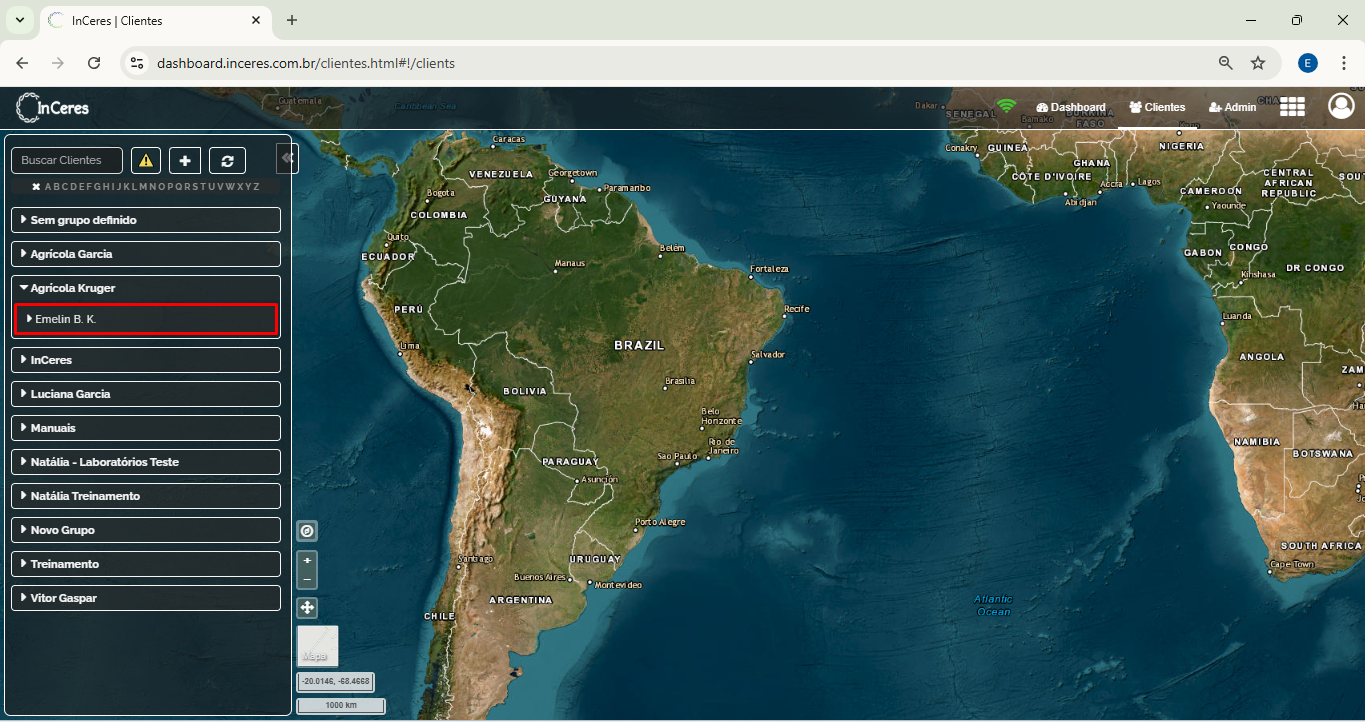Image resolution: width=1365 pixels, height=722 pixels.
Task: Click the Manaus city label on the map
Action: pyautogui.click(x=570, y=263)
